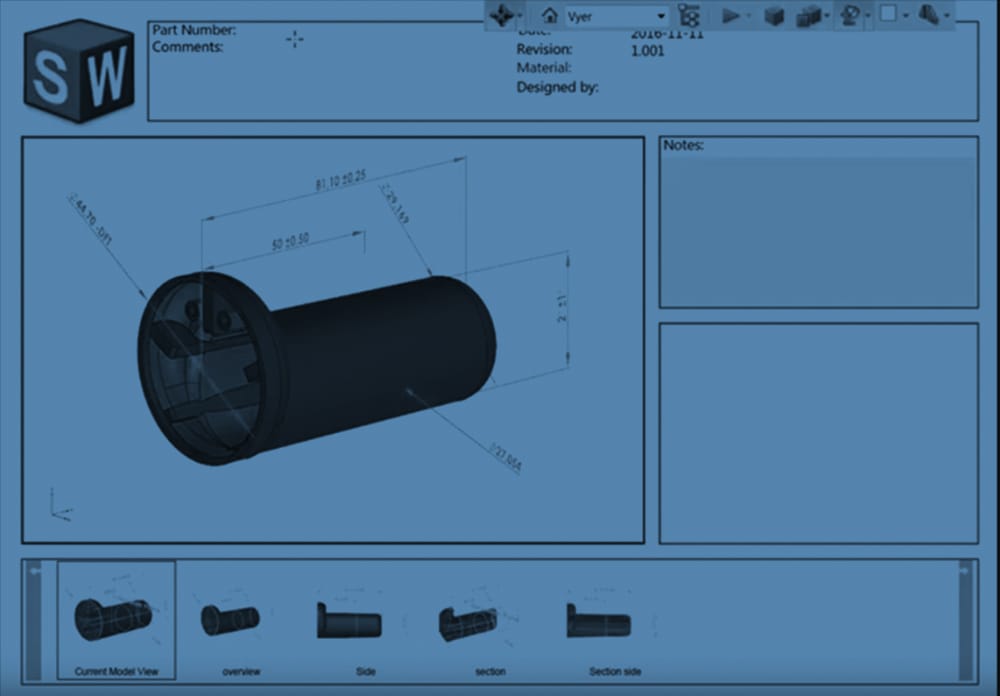Open the Section side view thumbnail
The height and width of the screenshot is (696, 1000).
[598, 620]
